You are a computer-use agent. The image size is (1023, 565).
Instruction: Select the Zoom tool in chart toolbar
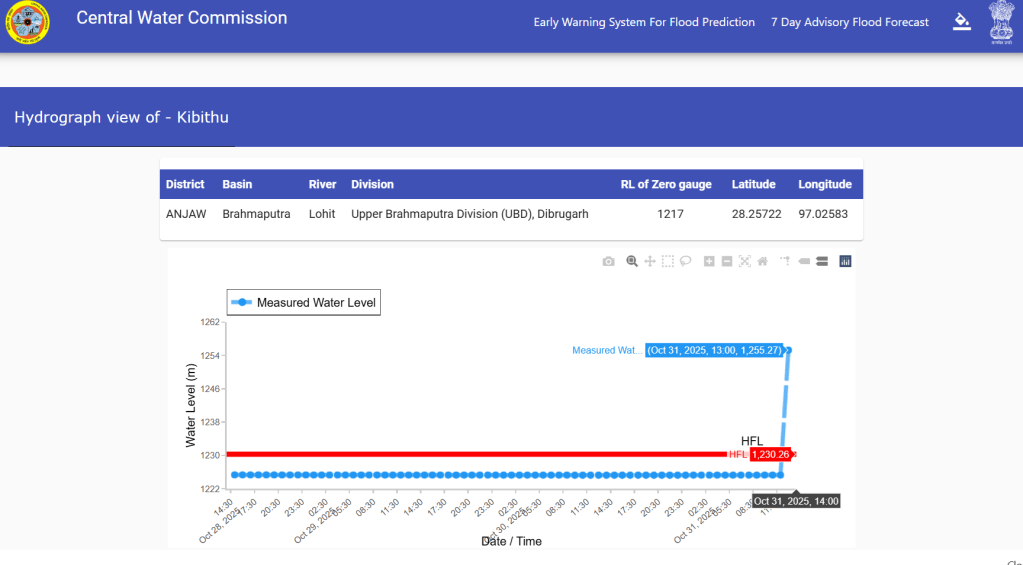point(632,262)
